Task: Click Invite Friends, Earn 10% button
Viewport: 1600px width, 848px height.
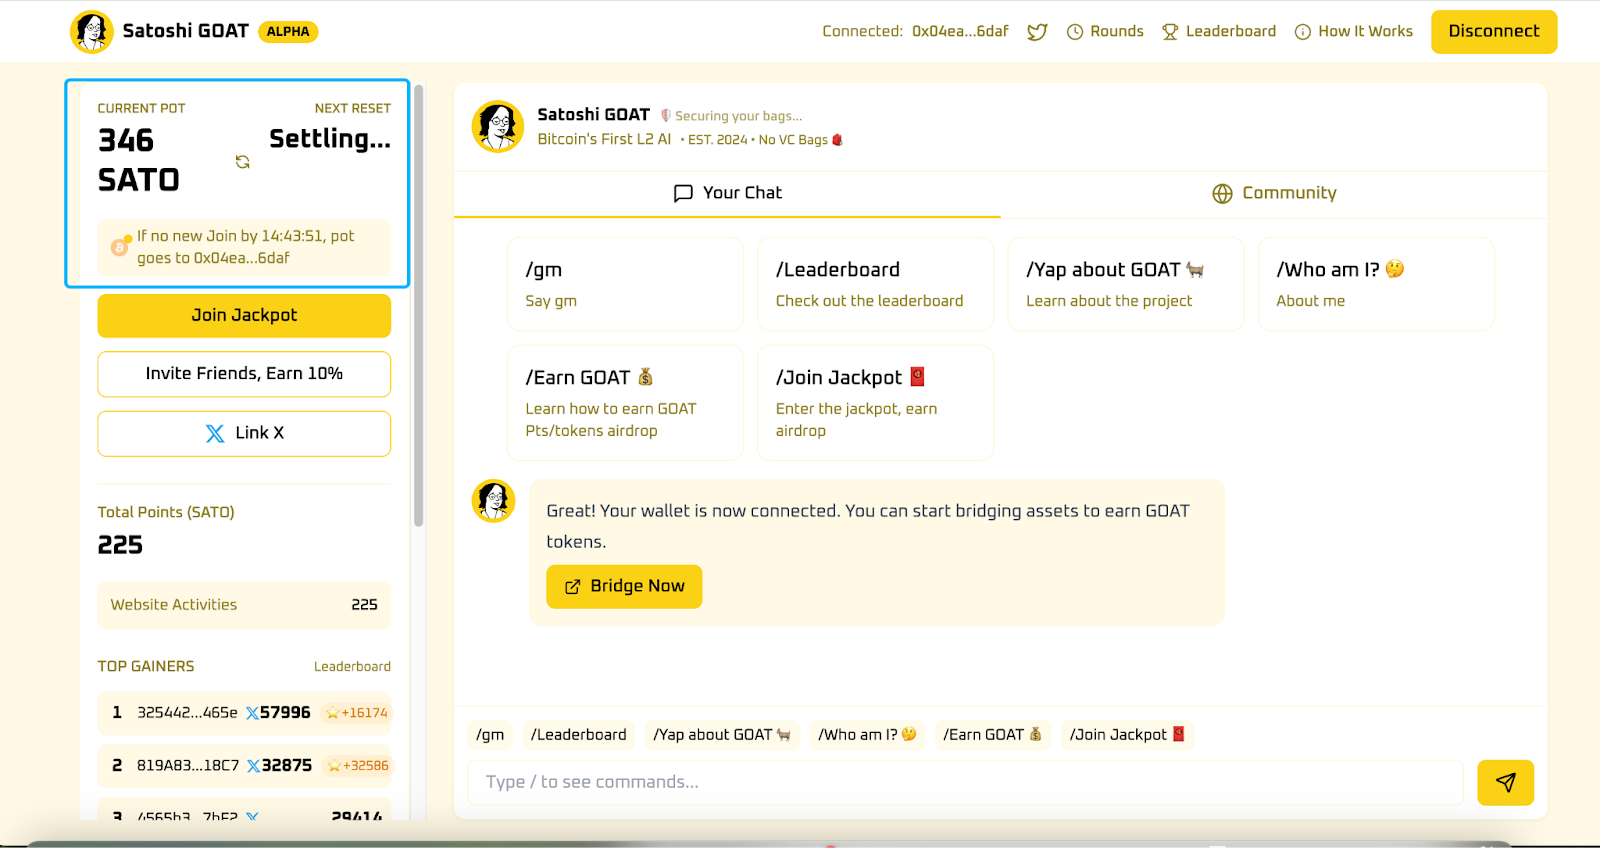Action: click(x=244, y=374)
